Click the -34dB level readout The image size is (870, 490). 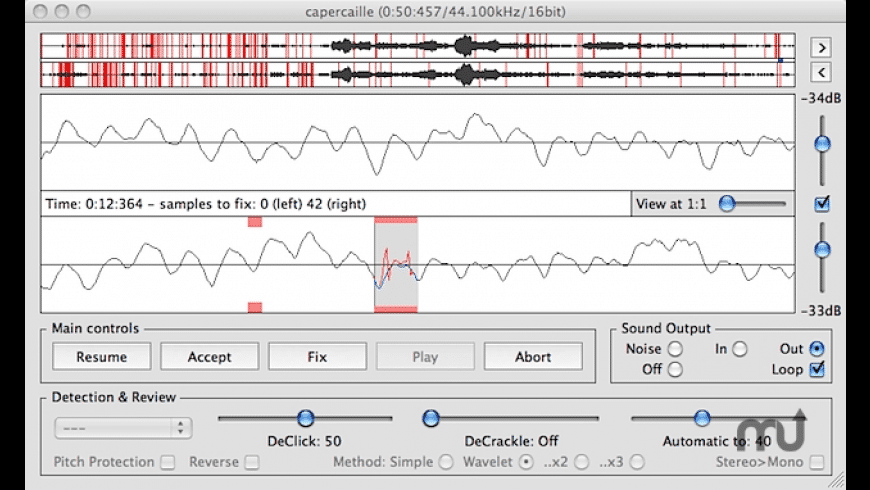(x=821, y=99)
